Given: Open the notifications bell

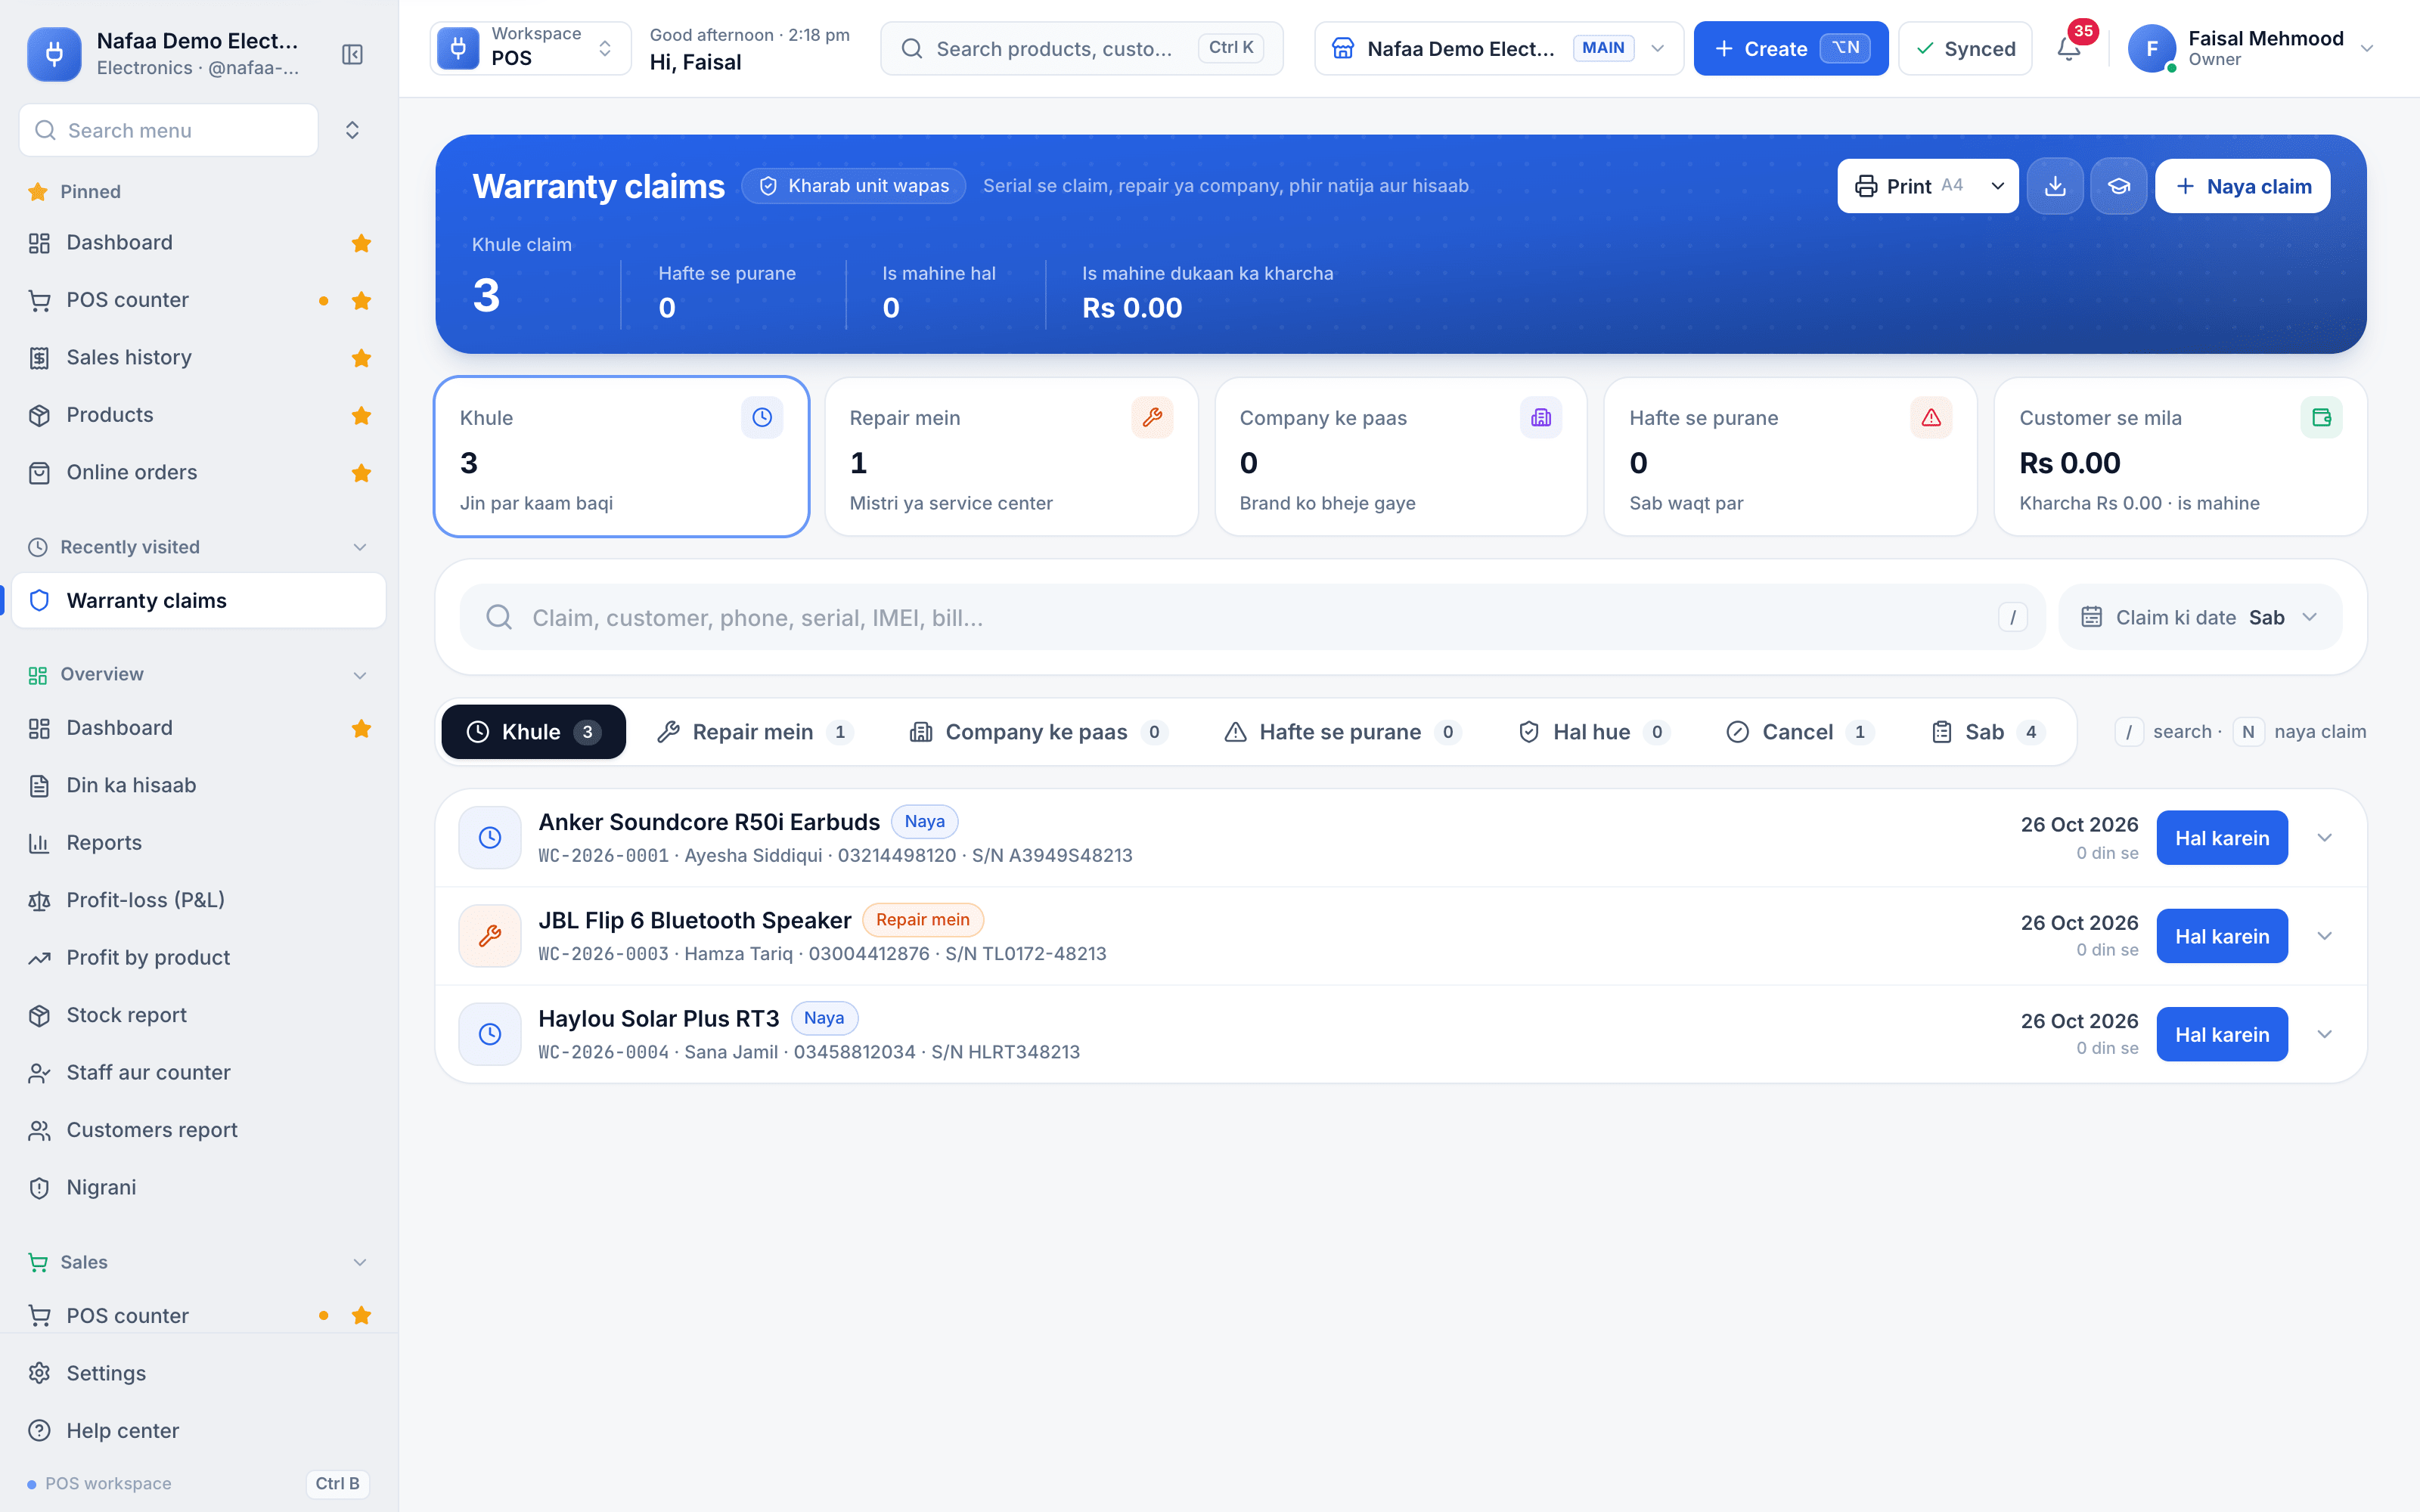Looking at the screenshot, I should 2069,48.
